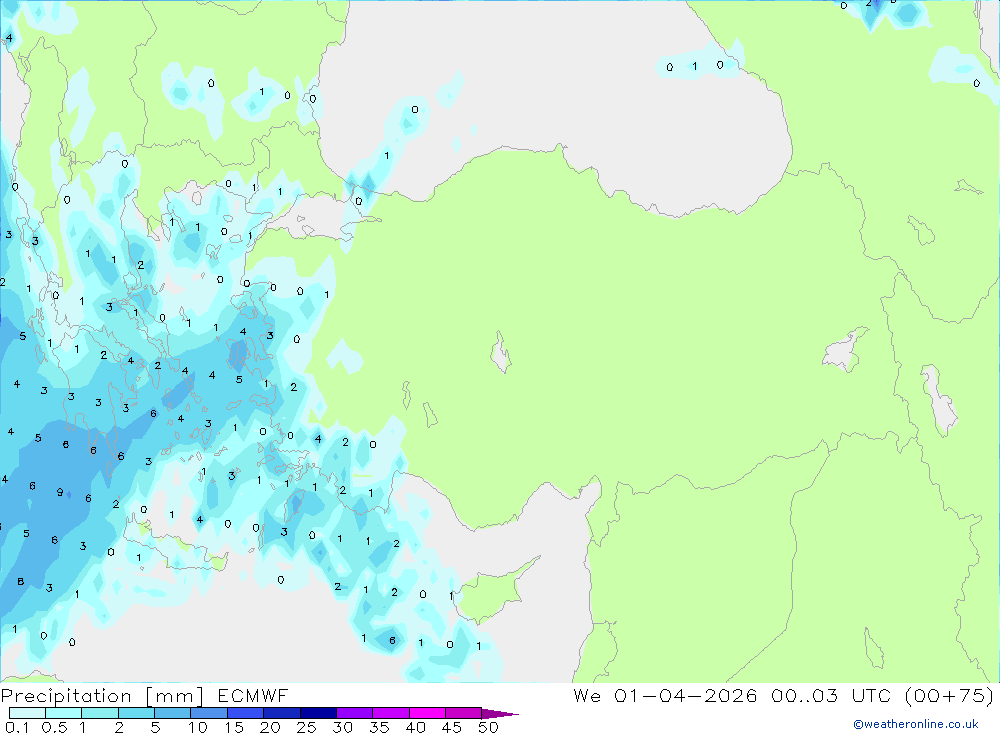
Task: Click the 'Precipitation' title word
Action: [x=66, y=696]
